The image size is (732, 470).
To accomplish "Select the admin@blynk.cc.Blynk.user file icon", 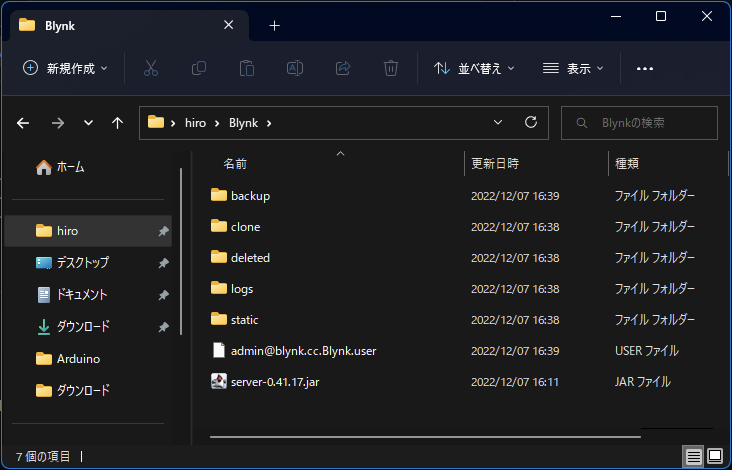I will tap(218, 350).
